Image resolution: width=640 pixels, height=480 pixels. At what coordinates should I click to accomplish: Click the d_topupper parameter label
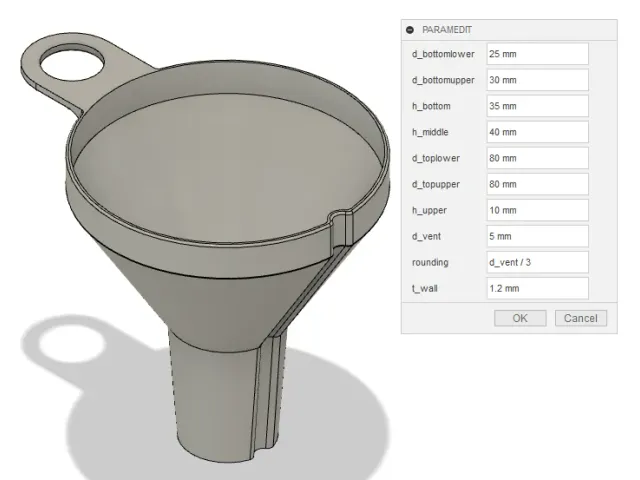436,184
